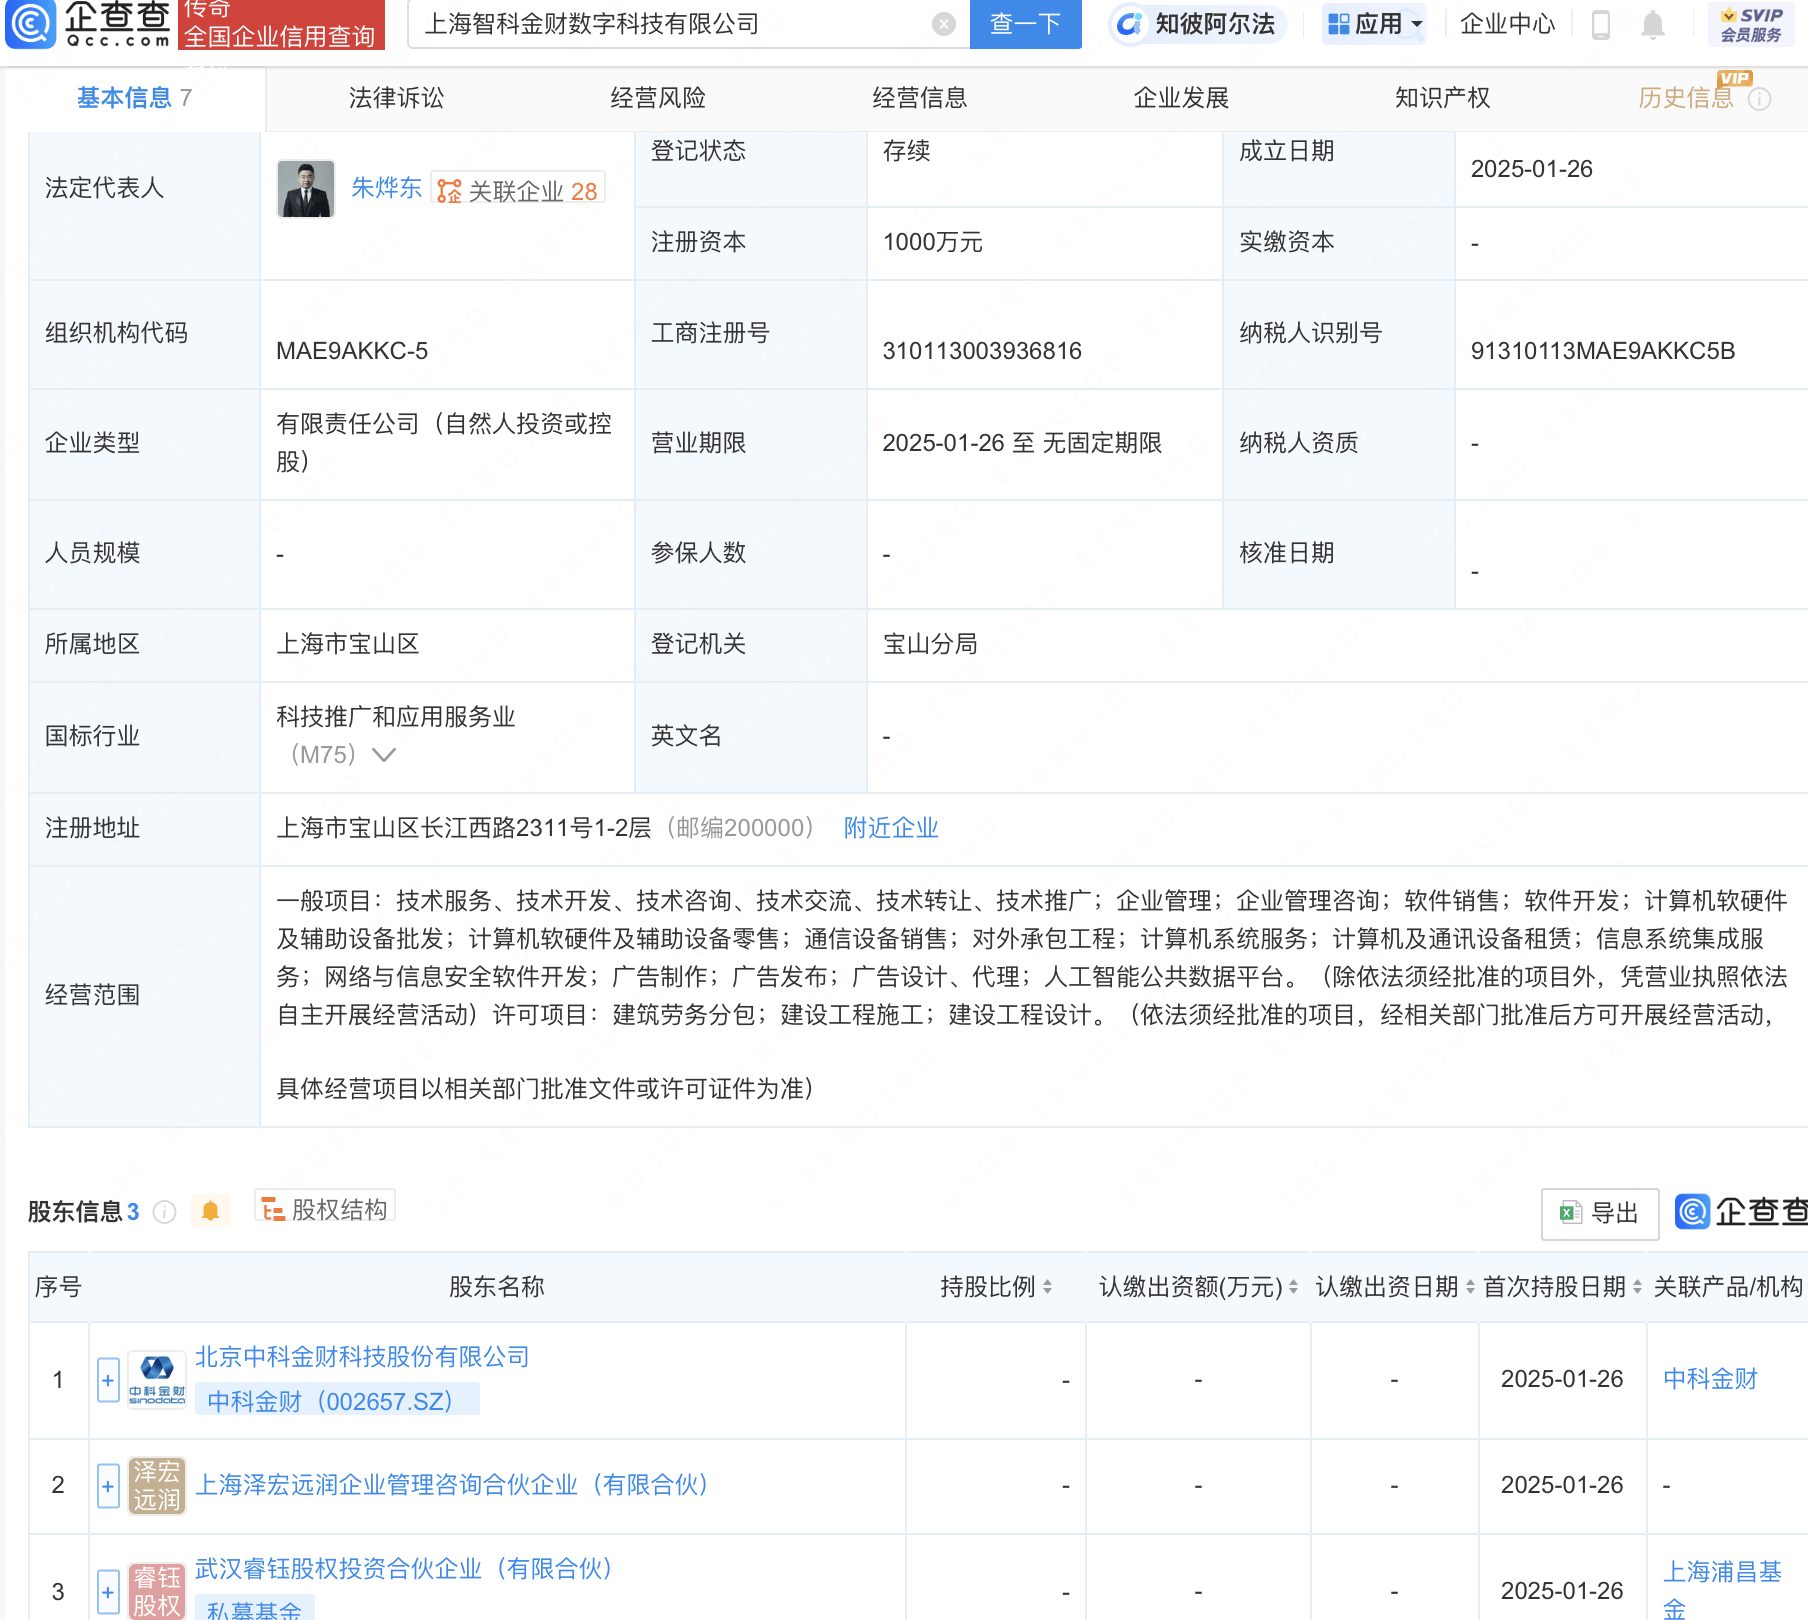Image resolution: width=1808 pixels, height=1620 pixels.
Task: Click registered address 上海市宝山区长江西路2311号1-2层
Action: [464, 828]
